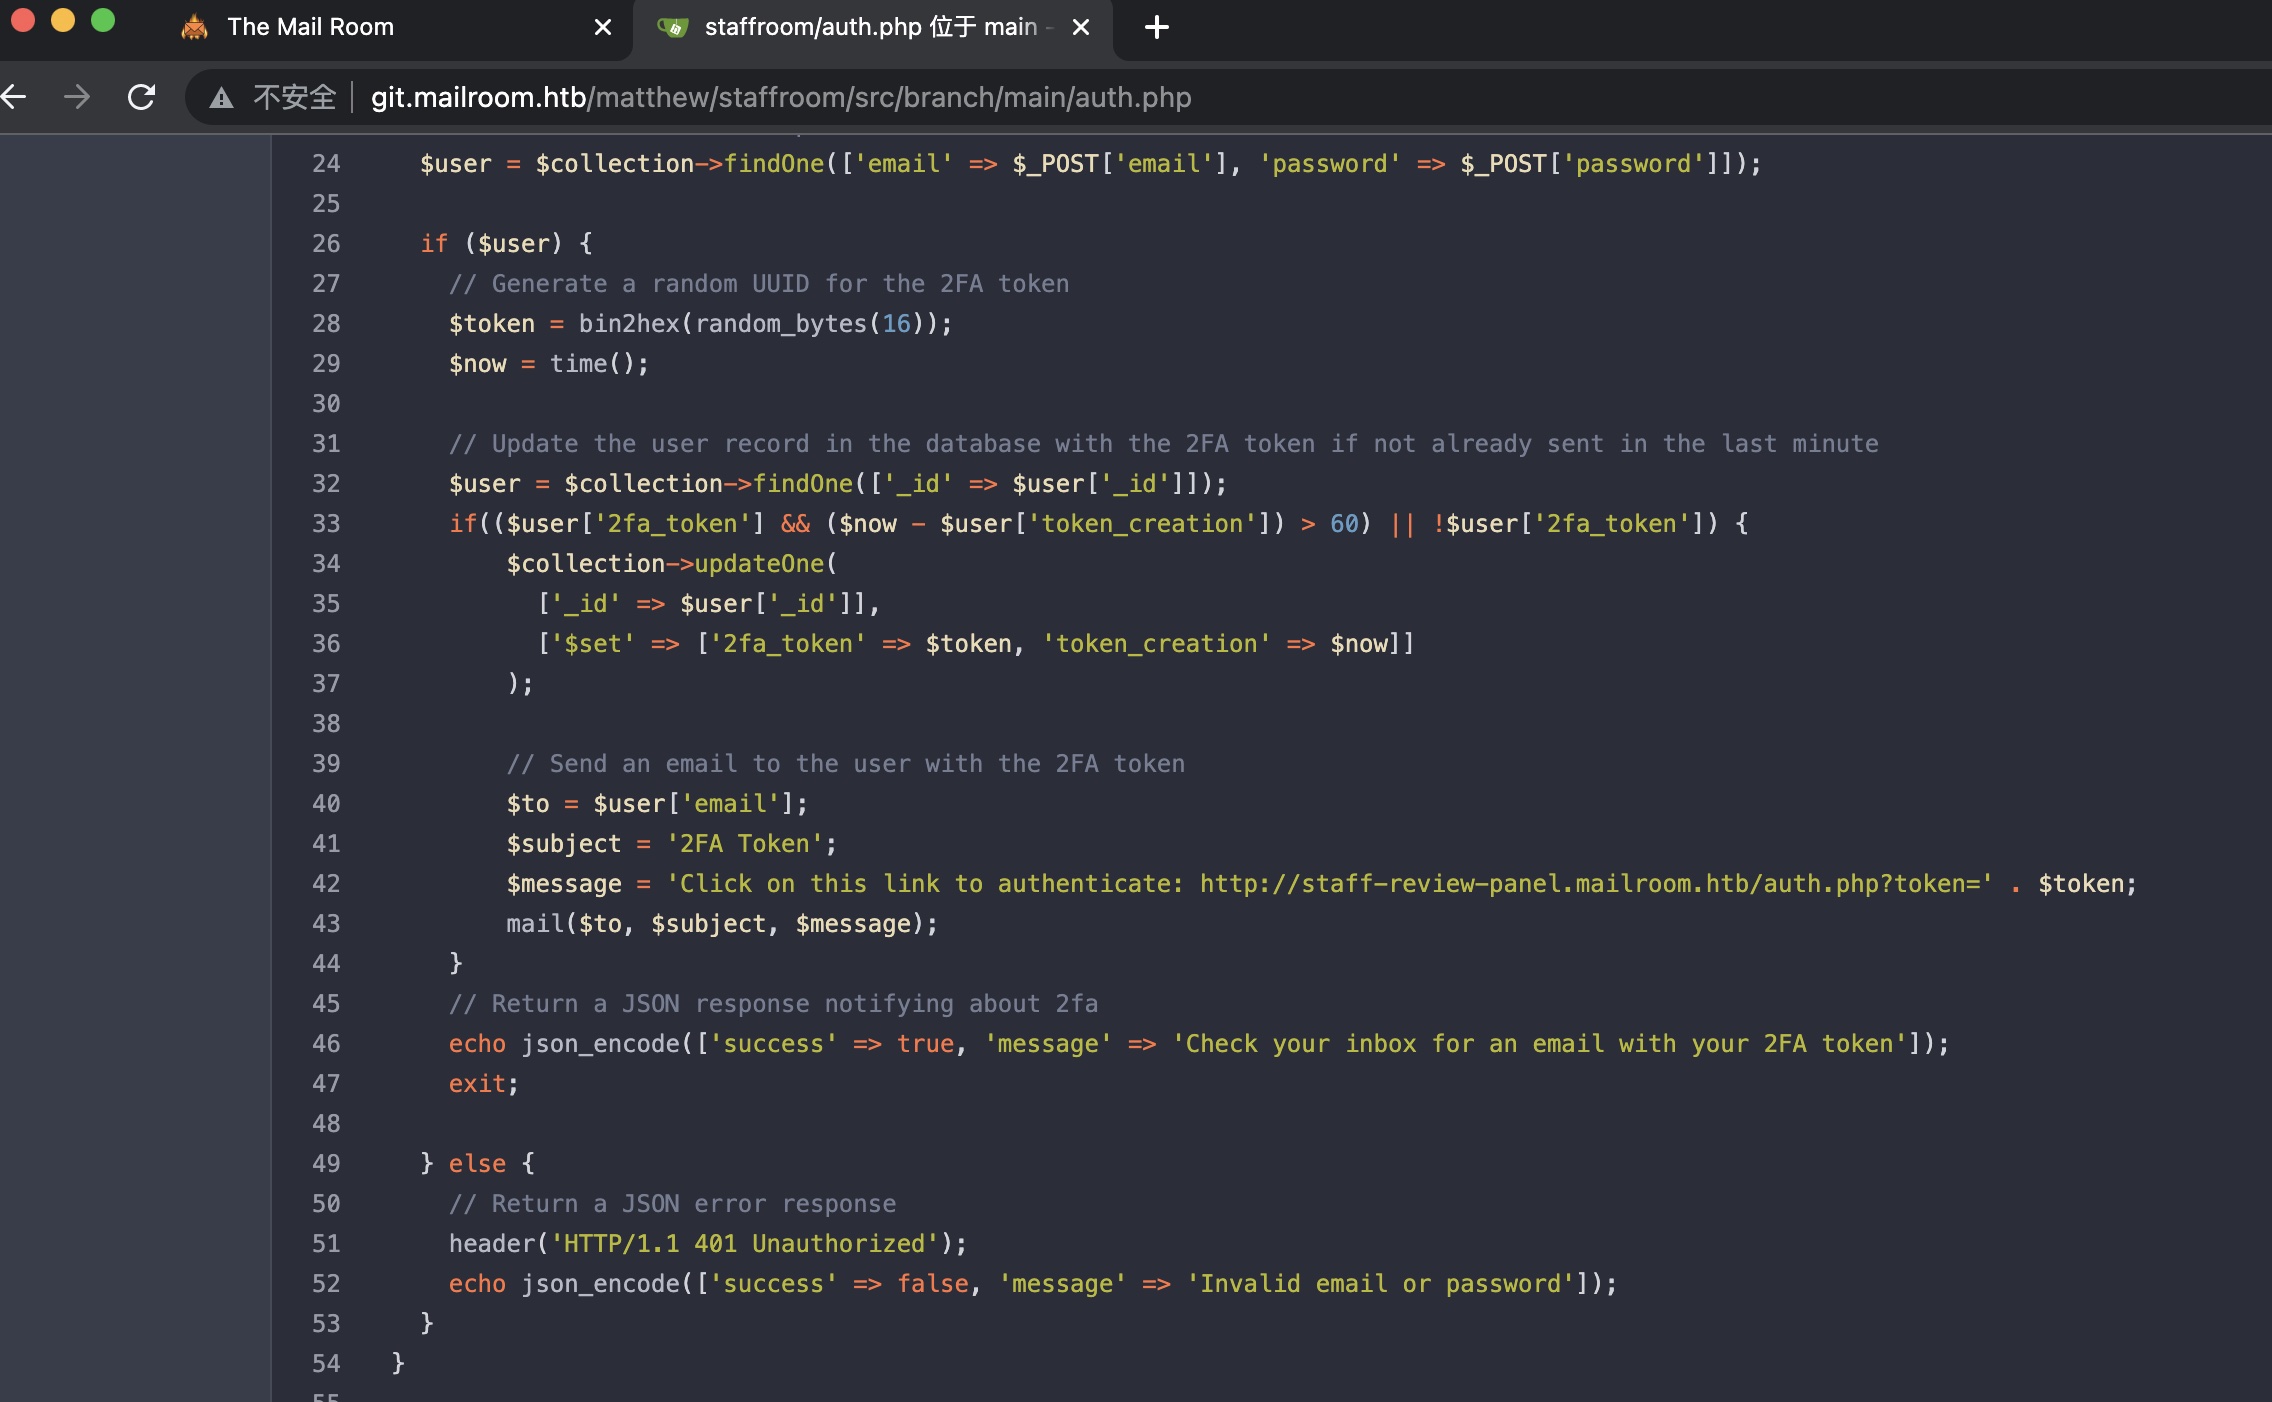2272x1402 pixels.
Task: Click the updateOne call on line 34
Action: point(758,564)
